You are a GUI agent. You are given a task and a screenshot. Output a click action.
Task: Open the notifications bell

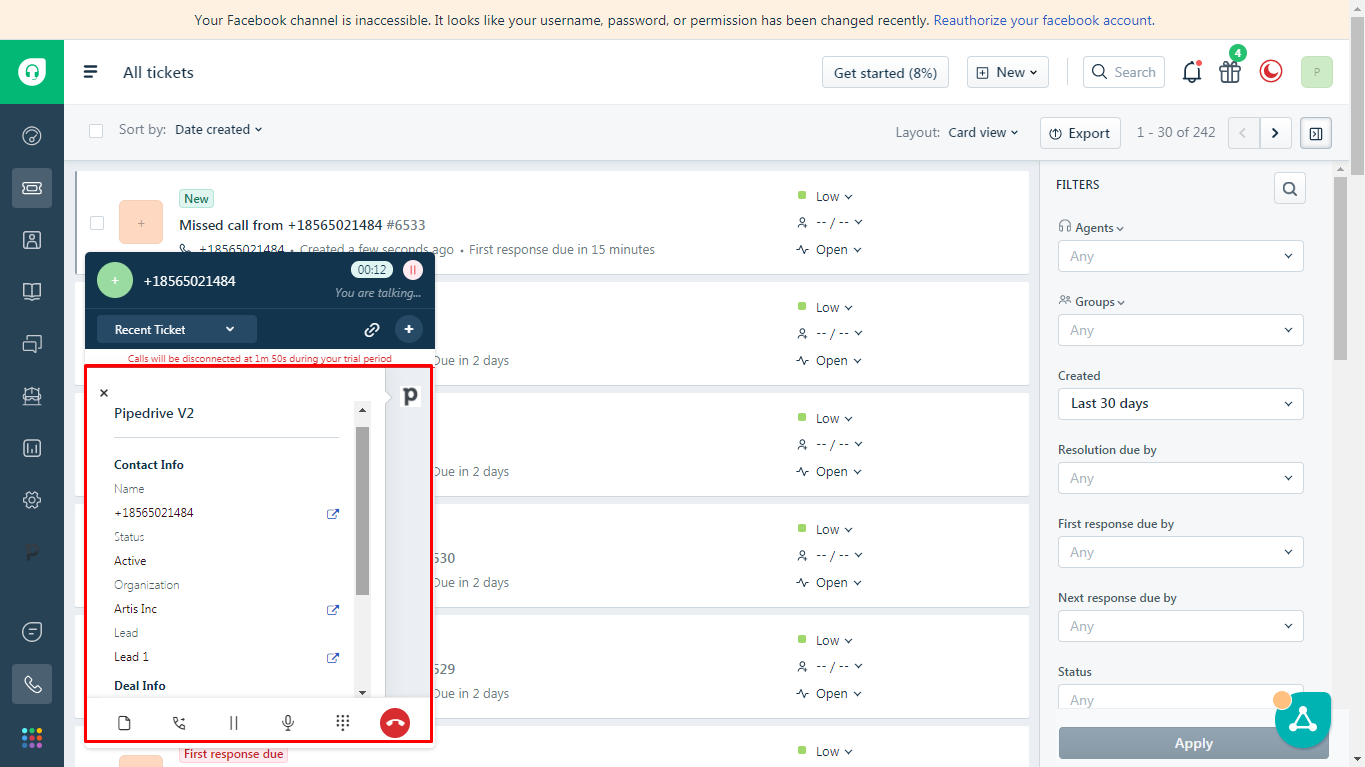(x=1191, y=72)
